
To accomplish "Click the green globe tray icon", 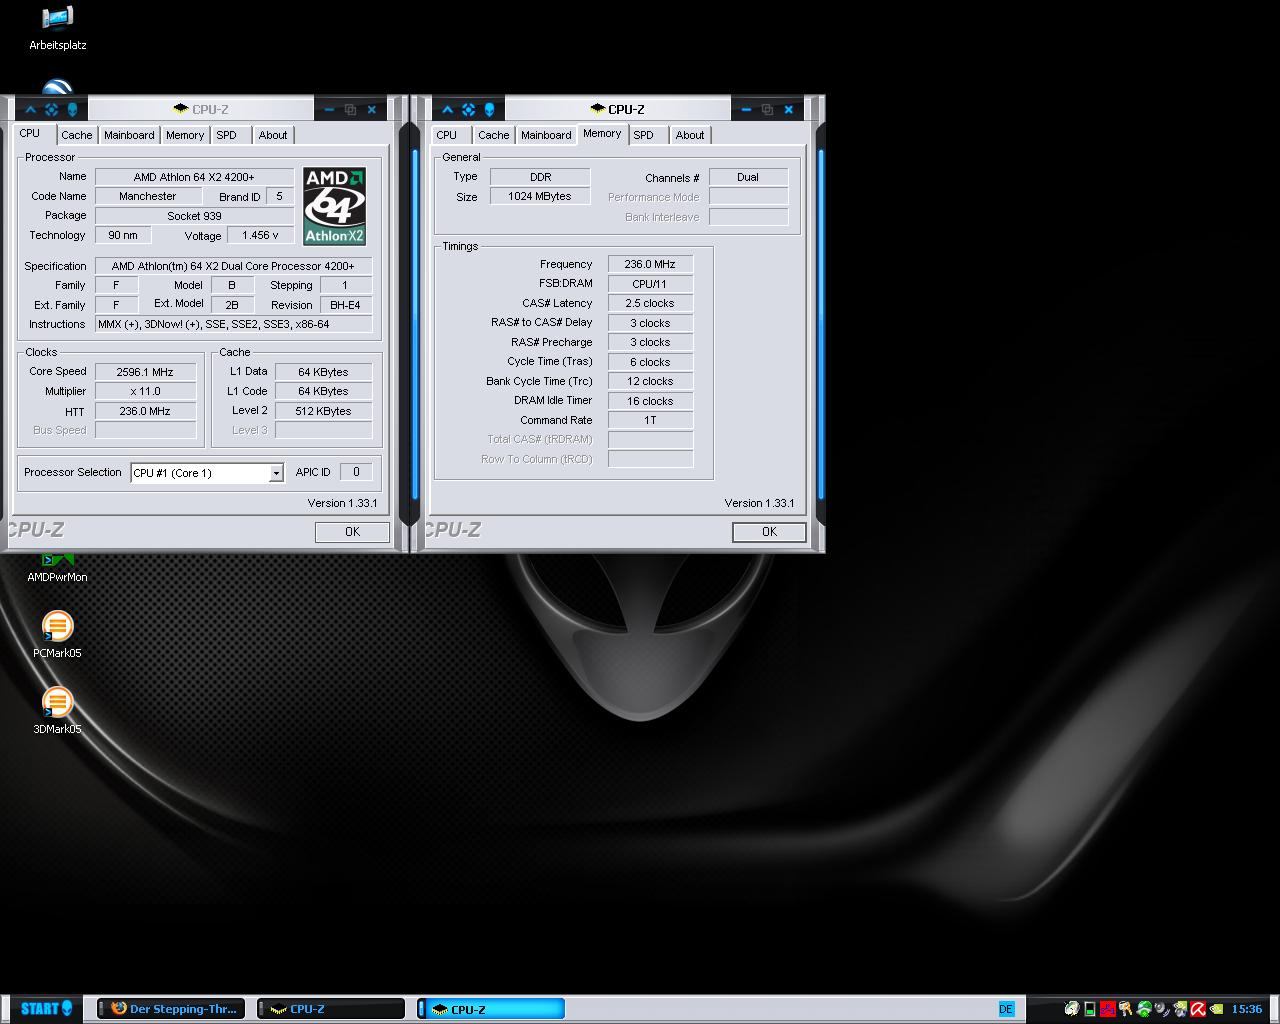I will pyautogui.click(x=1144, y=1009).
